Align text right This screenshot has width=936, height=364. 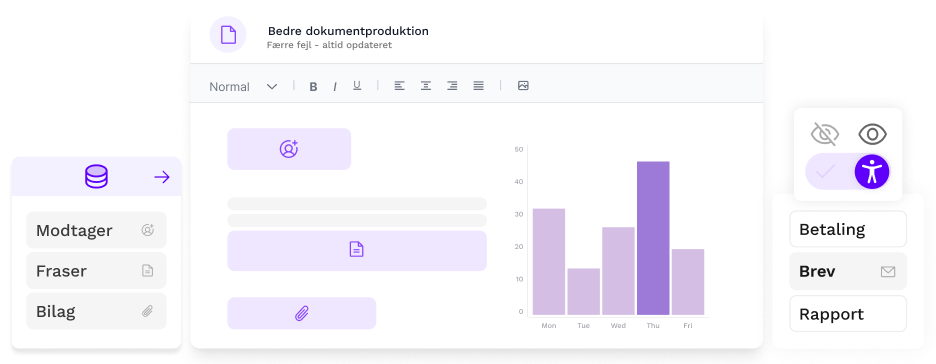tap(452, 86)
